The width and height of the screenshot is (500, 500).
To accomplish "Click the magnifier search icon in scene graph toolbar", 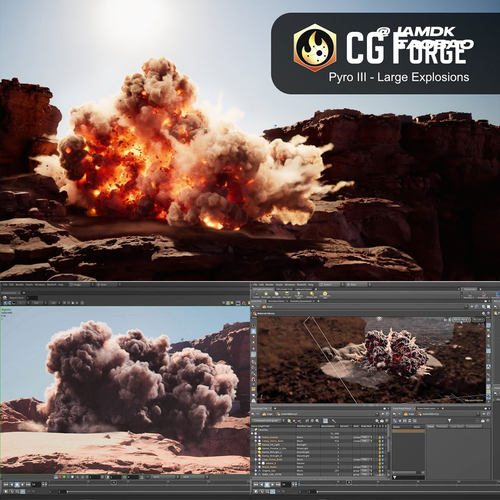I will 317,420.
